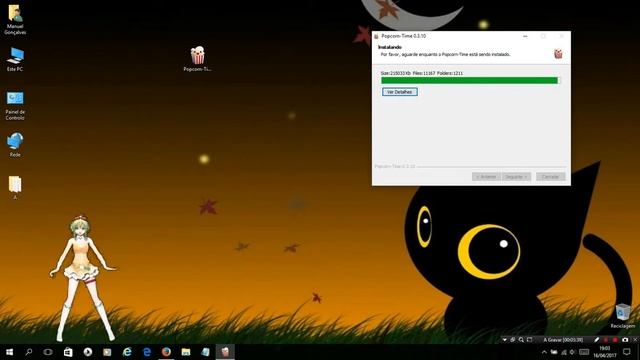Click the green installation progress bar
This screenshot has height=360, width=640.
coord(471,80)
